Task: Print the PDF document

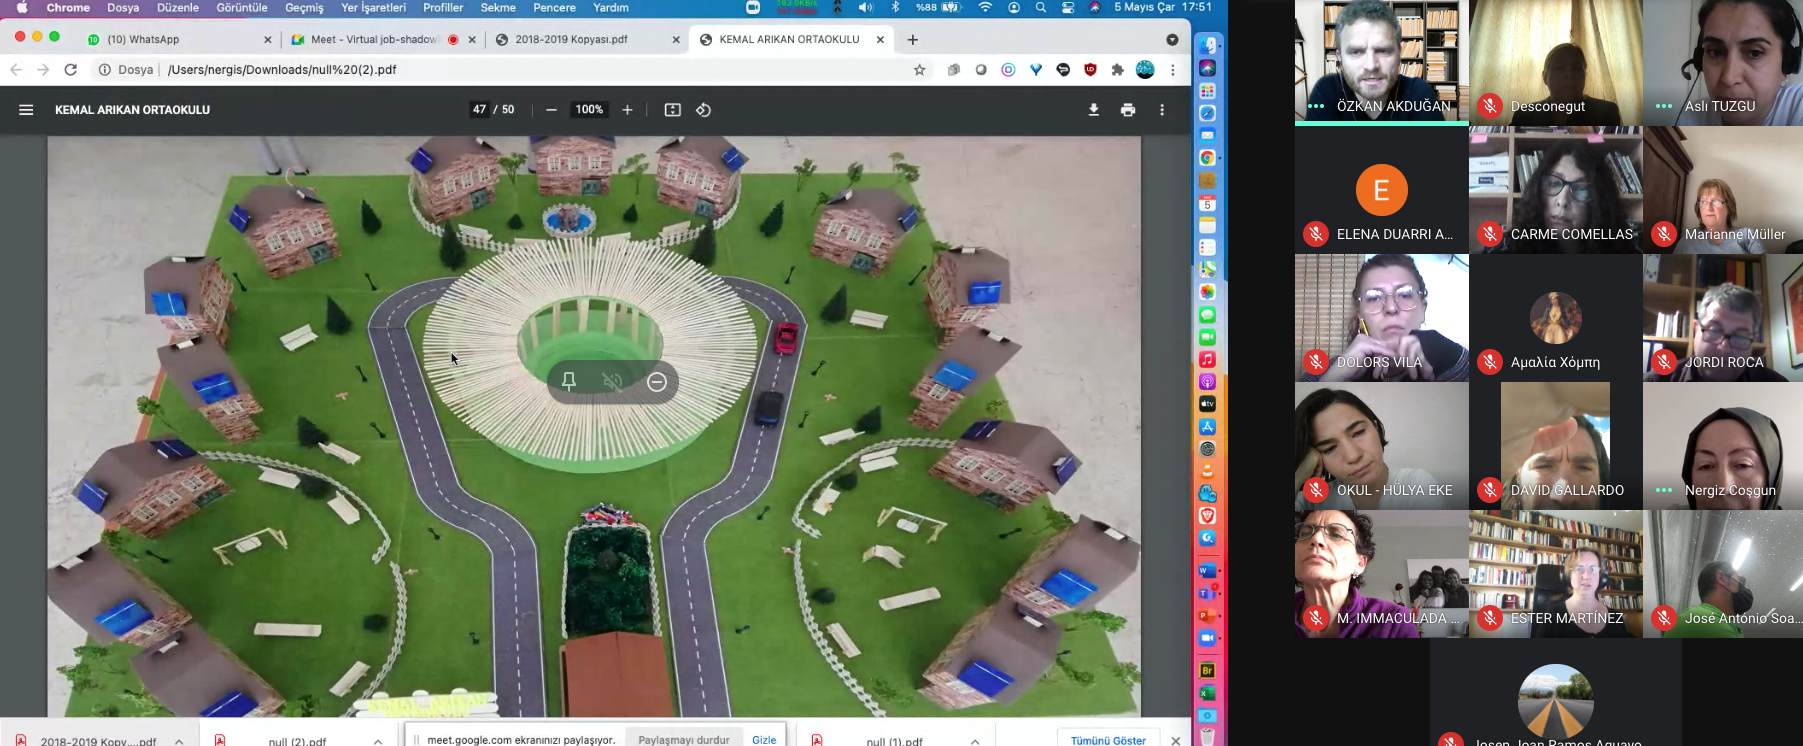Action: [x=1128, y=110]
